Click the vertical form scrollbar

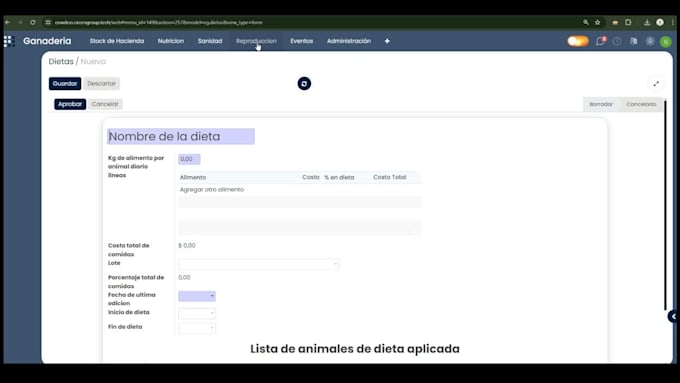pyautogui.click(x=665, y=205)
